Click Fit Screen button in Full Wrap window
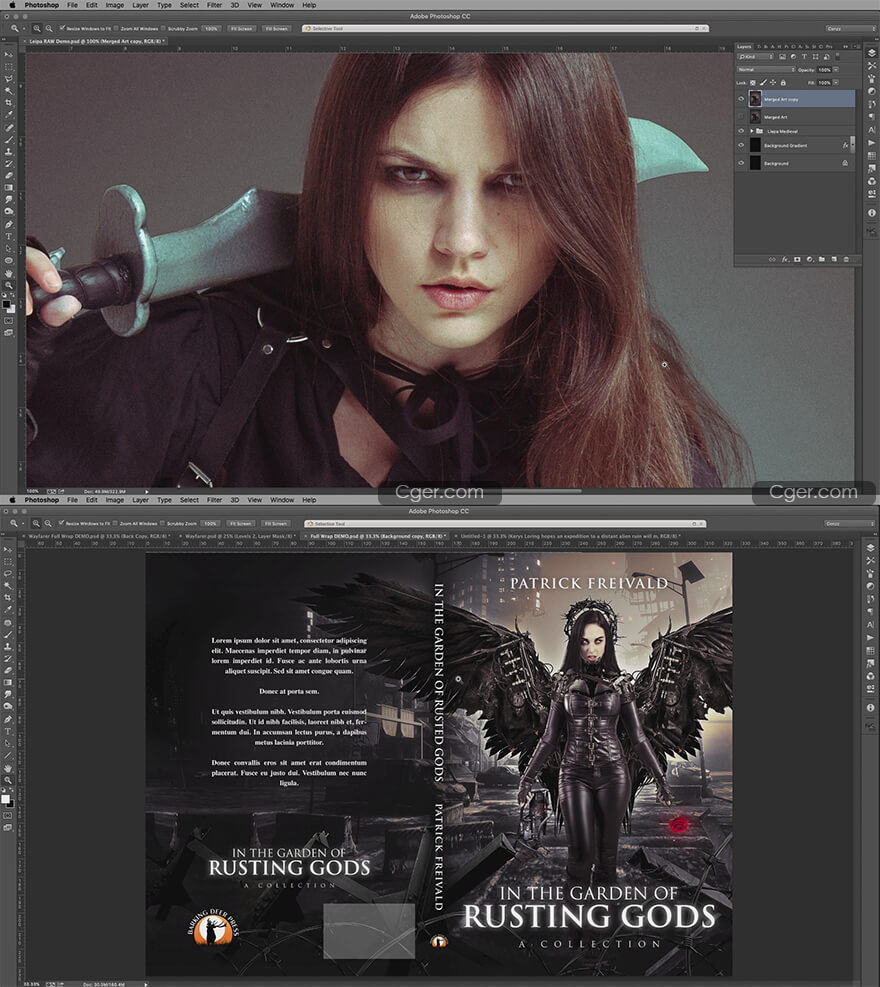 click(241, 523)
